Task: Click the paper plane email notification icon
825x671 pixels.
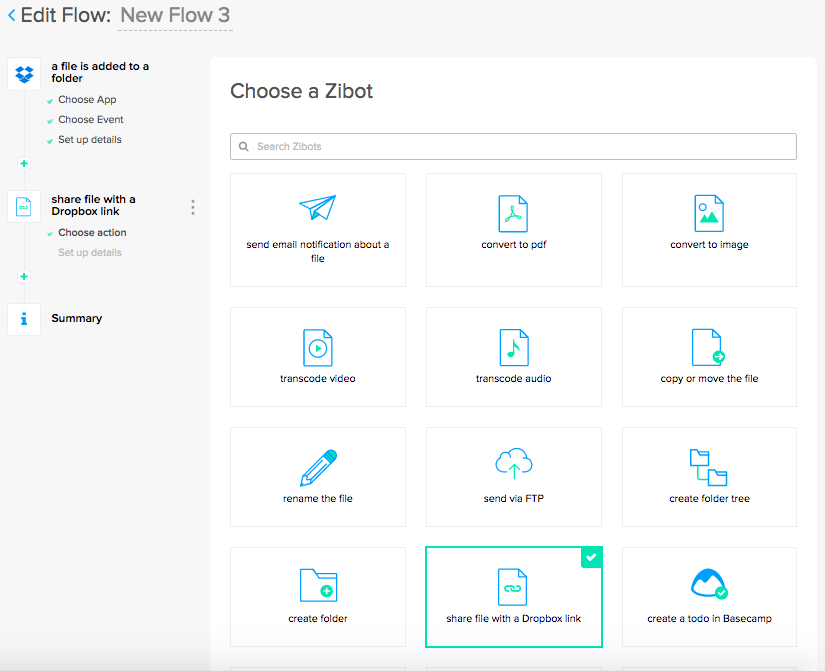Action: point(317,209)
